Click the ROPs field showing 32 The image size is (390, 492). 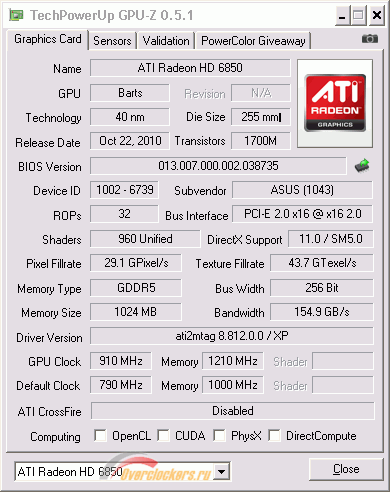(124, 214)
